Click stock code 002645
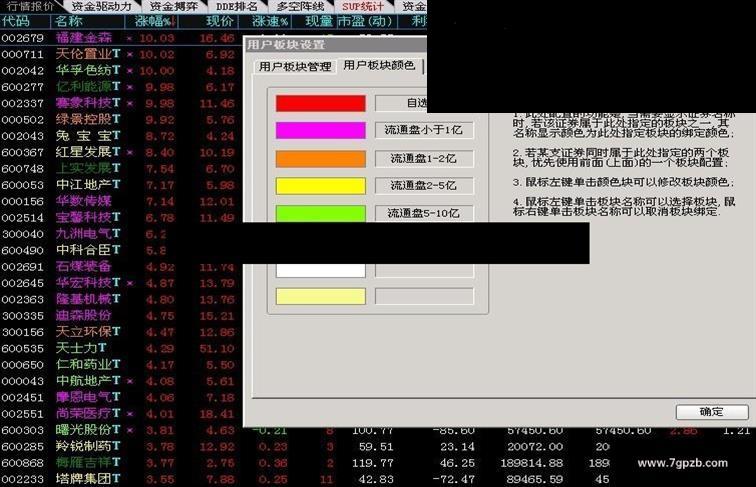This screenshot has width=756, height=487. tap(23, 283)
